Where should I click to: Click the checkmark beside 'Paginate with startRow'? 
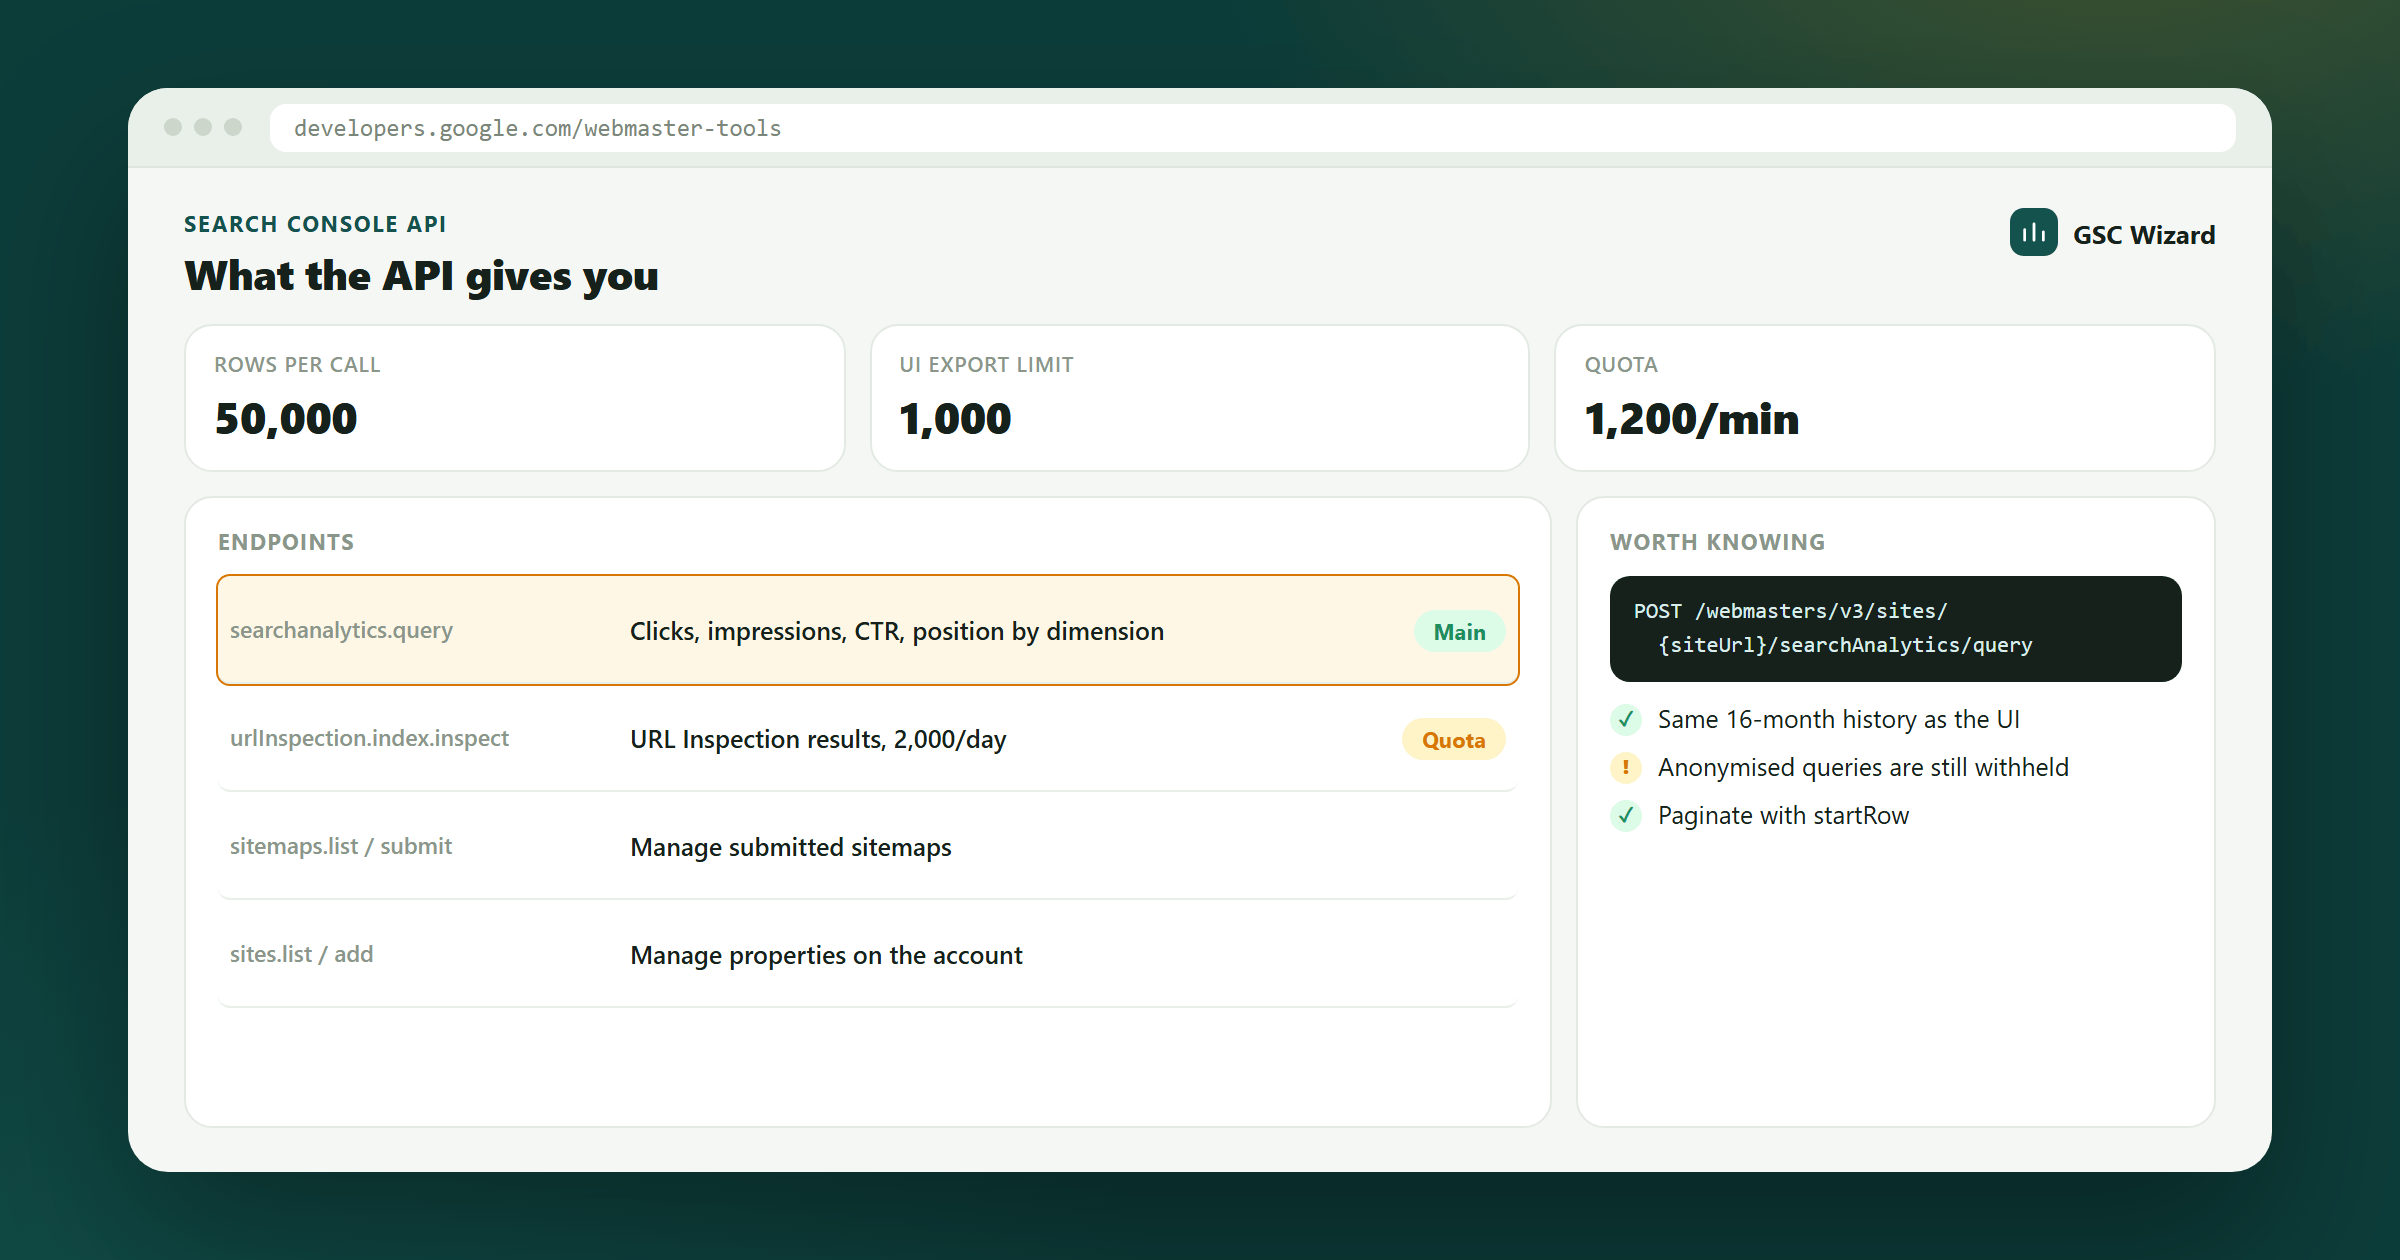[1626, 815]
